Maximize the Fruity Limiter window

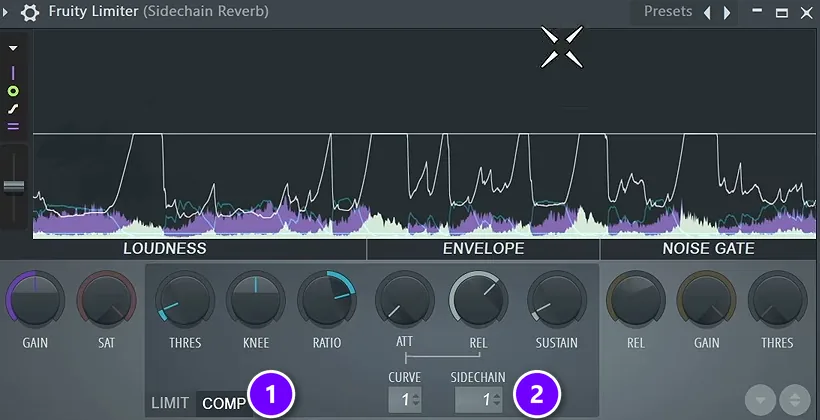(x=782, y=13)
